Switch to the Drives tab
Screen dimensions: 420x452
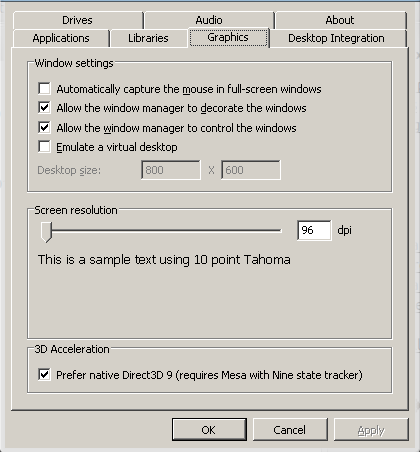pos(78,20)
